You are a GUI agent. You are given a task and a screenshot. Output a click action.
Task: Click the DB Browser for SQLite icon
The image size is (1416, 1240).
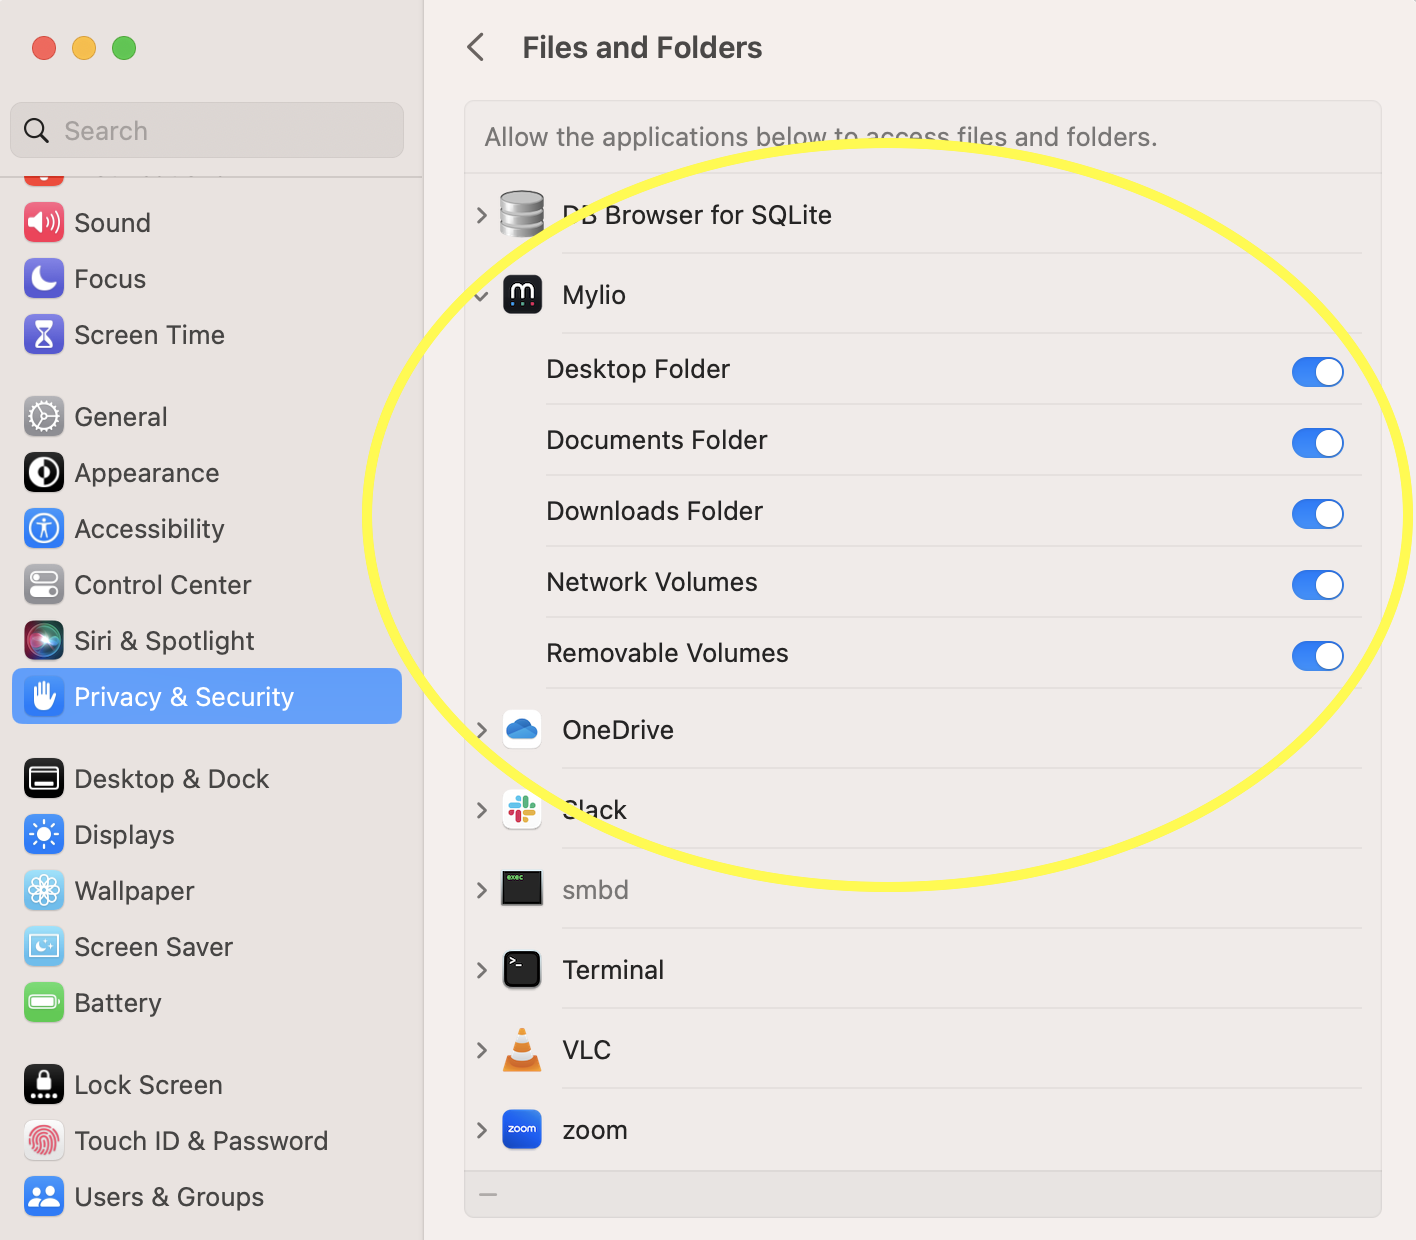pyautogui.click(x=522, y=214)
